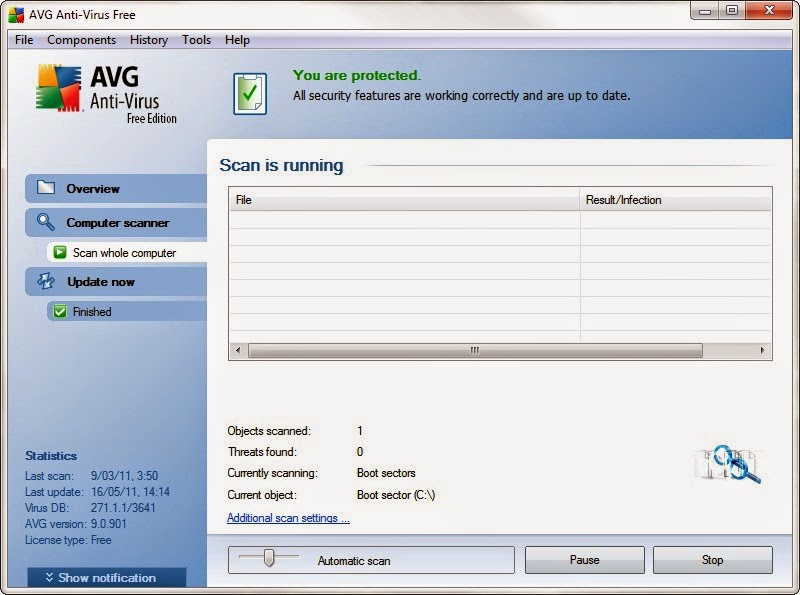Open the File menu
Viewport: 800px width, 595px height.
(x=24, y=40)
